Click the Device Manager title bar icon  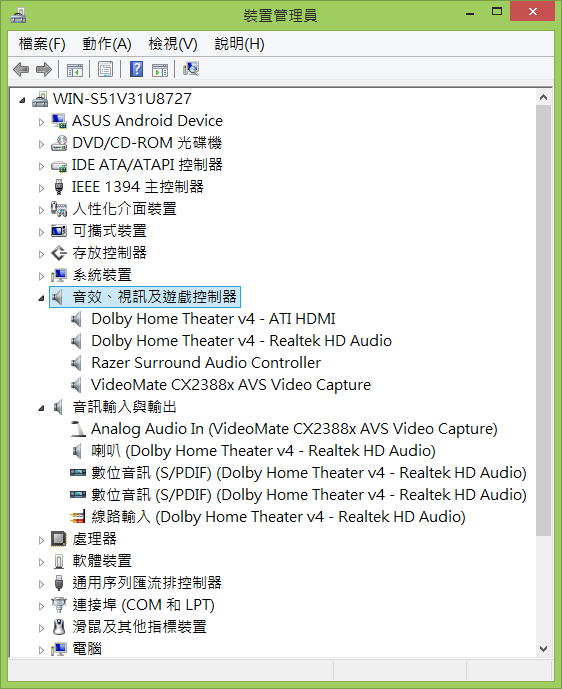point(18,15)
